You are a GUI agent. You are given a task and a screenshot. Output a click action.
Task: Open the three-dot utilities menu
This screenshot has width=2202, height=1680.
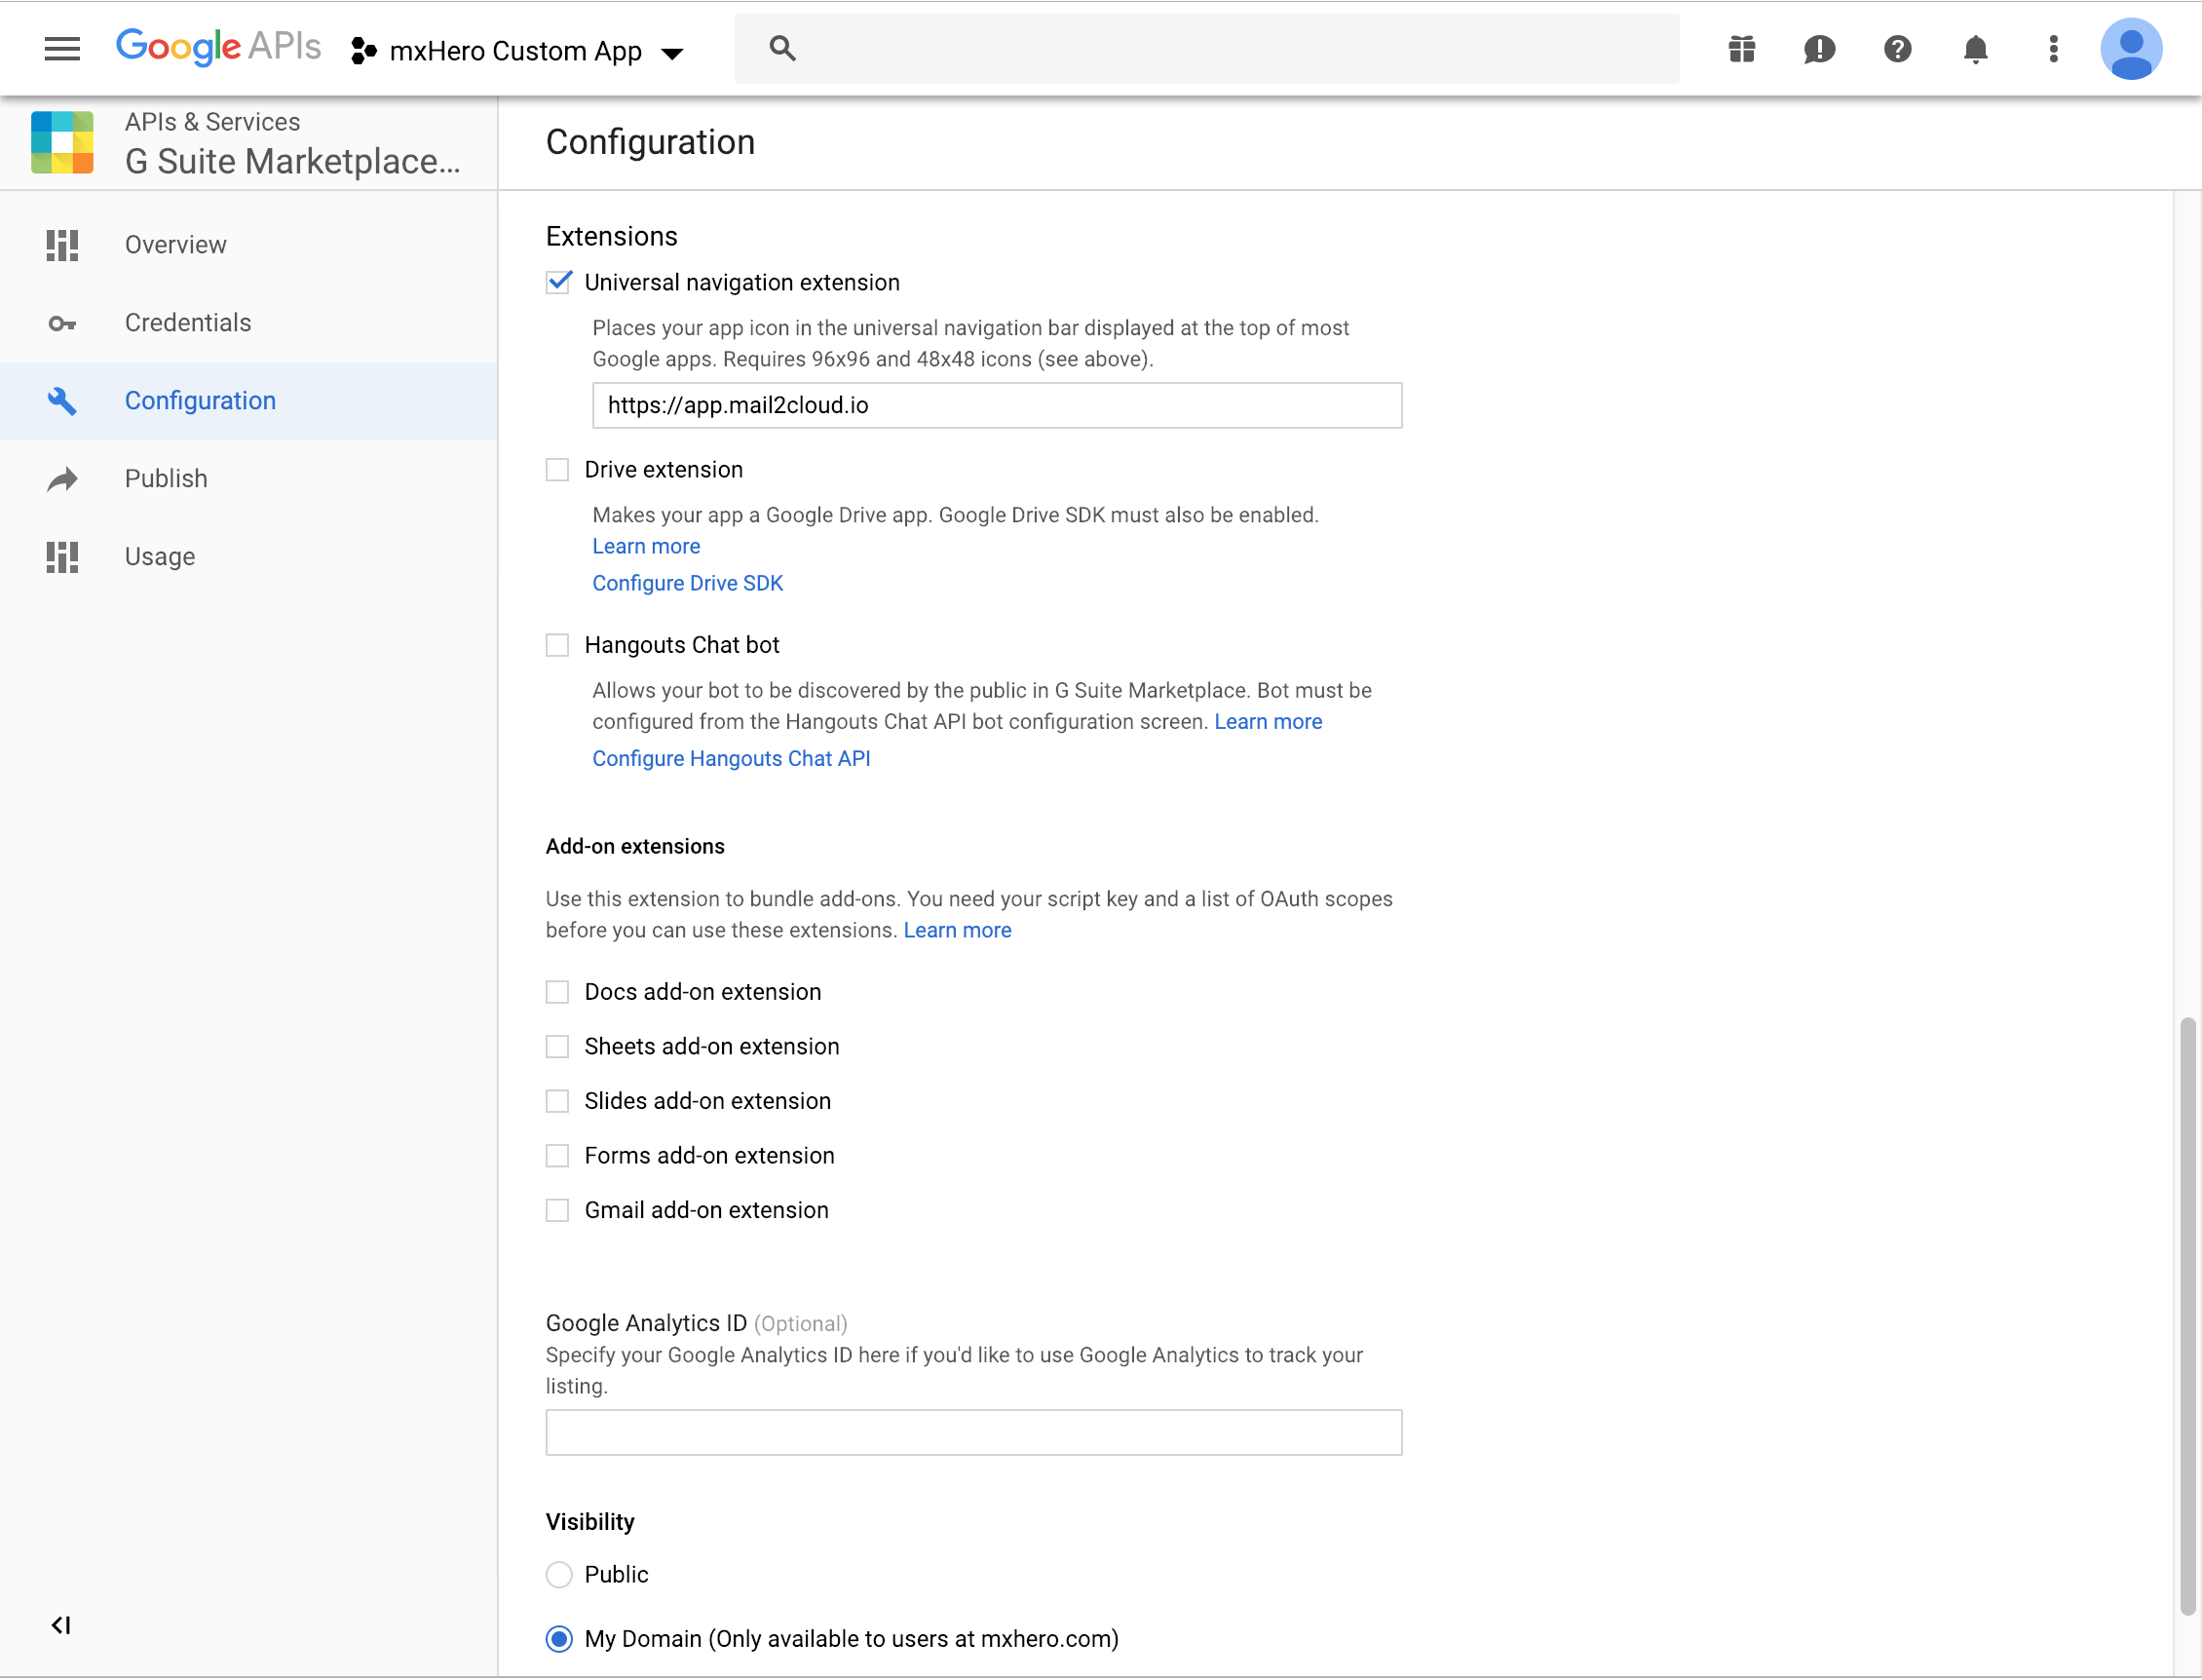(2053, 49)
